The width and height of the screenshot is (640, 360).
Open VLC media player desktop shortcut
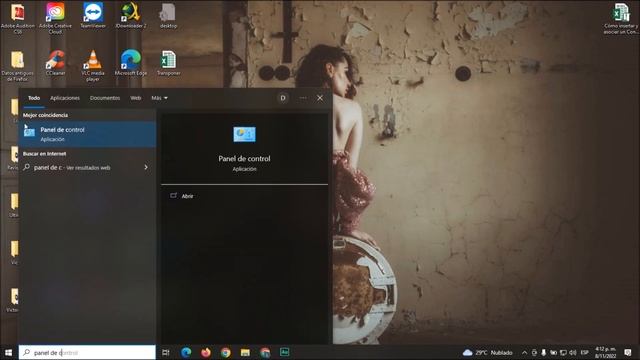coord(93,66)
